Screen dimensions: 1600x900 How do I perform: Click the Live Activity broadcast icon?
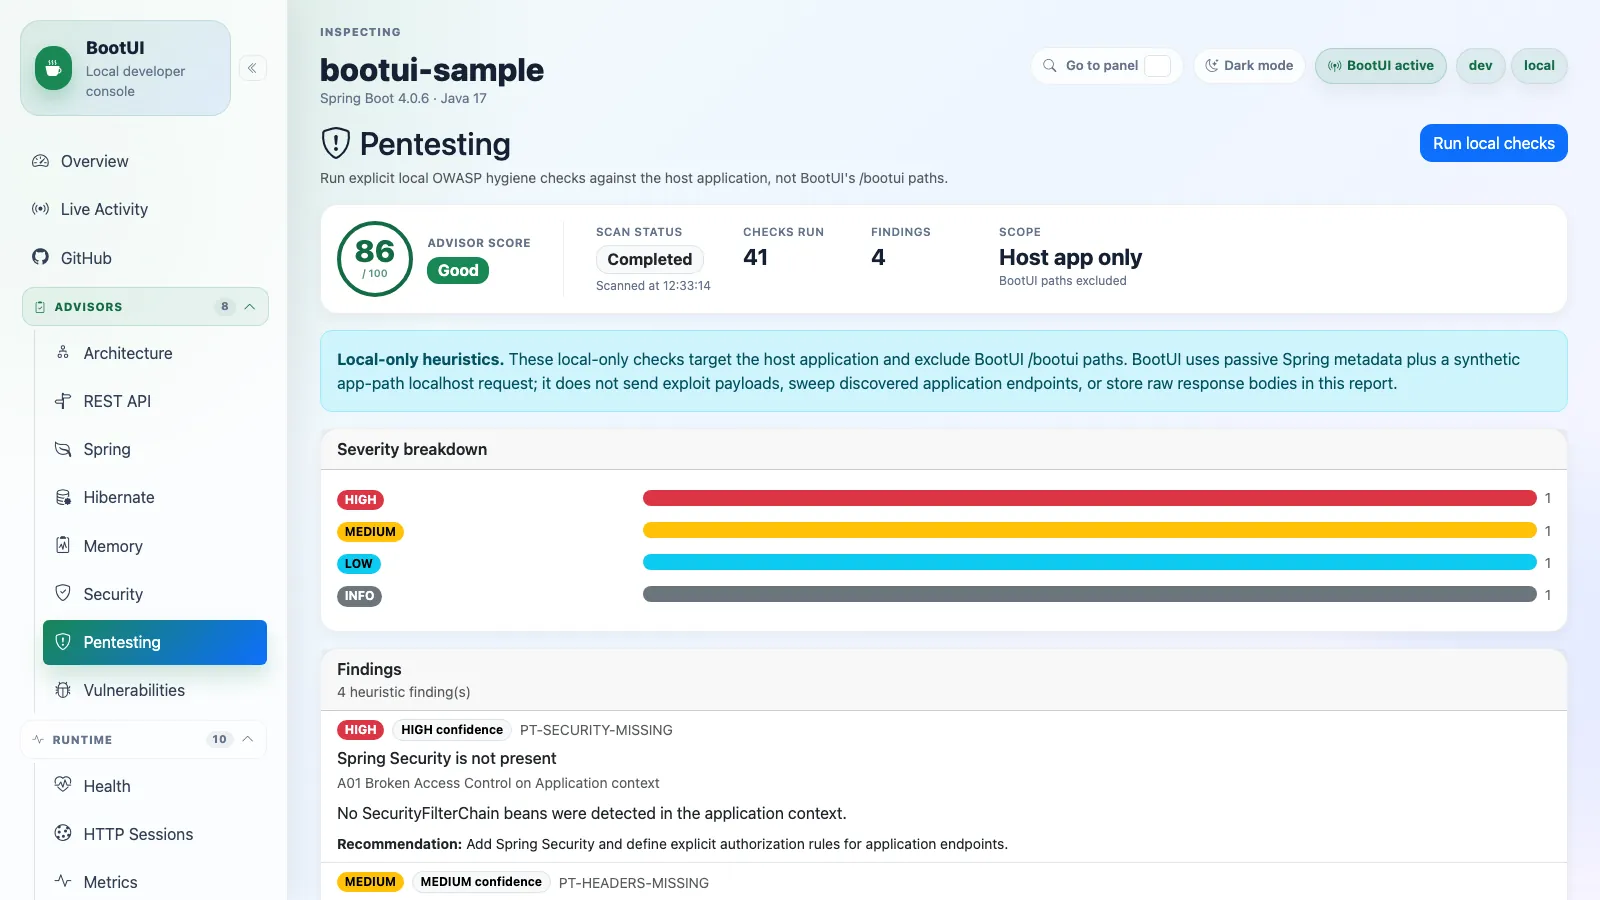coord(40,209)
